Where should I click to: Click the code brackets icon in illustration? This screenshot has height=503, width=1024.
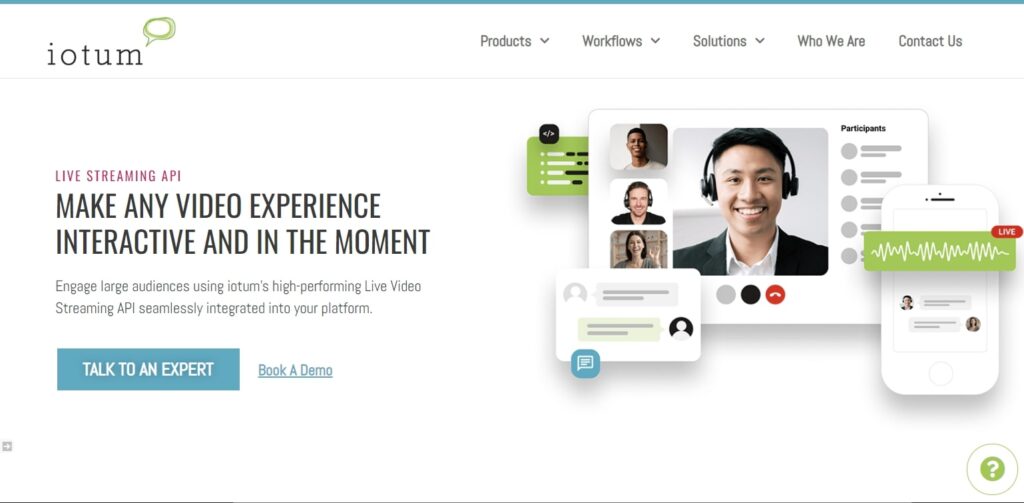point(549,134)
